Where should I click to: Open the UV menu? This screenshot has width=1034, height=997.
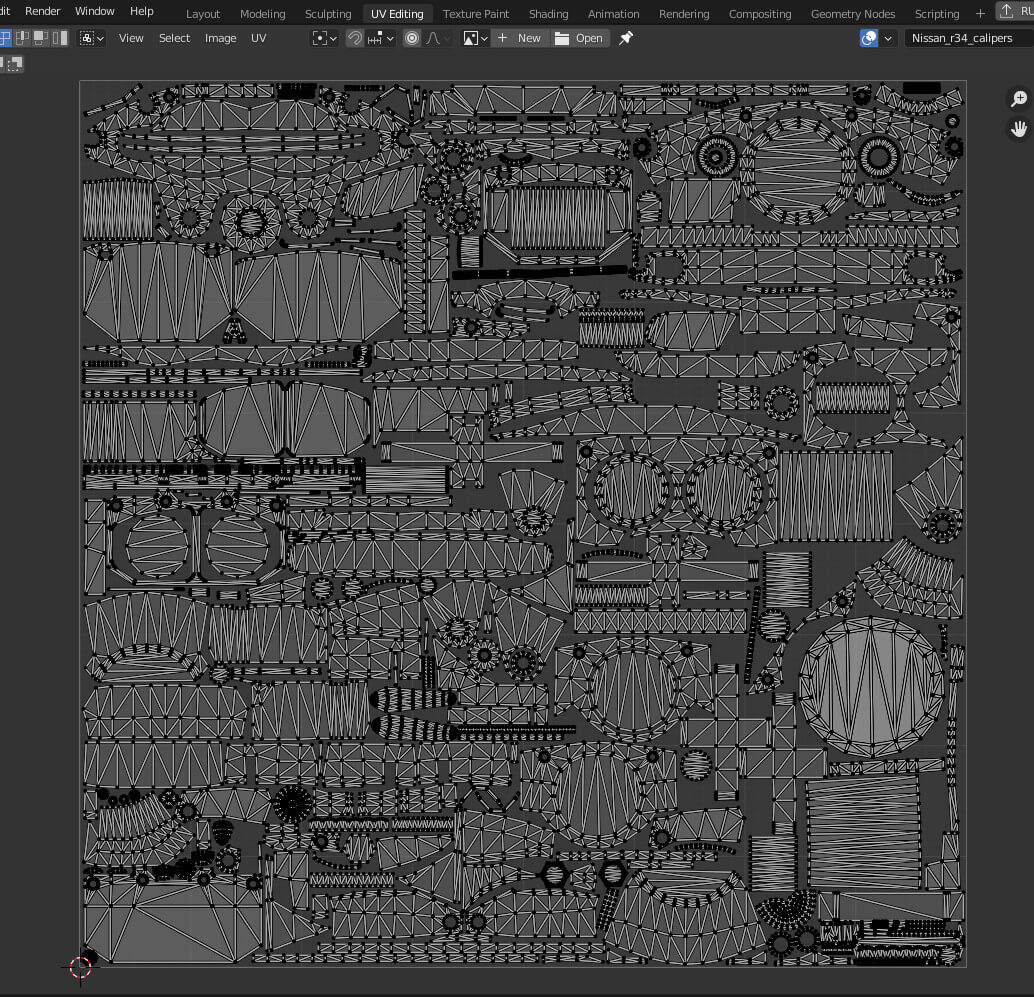click(x=258, y=38)
